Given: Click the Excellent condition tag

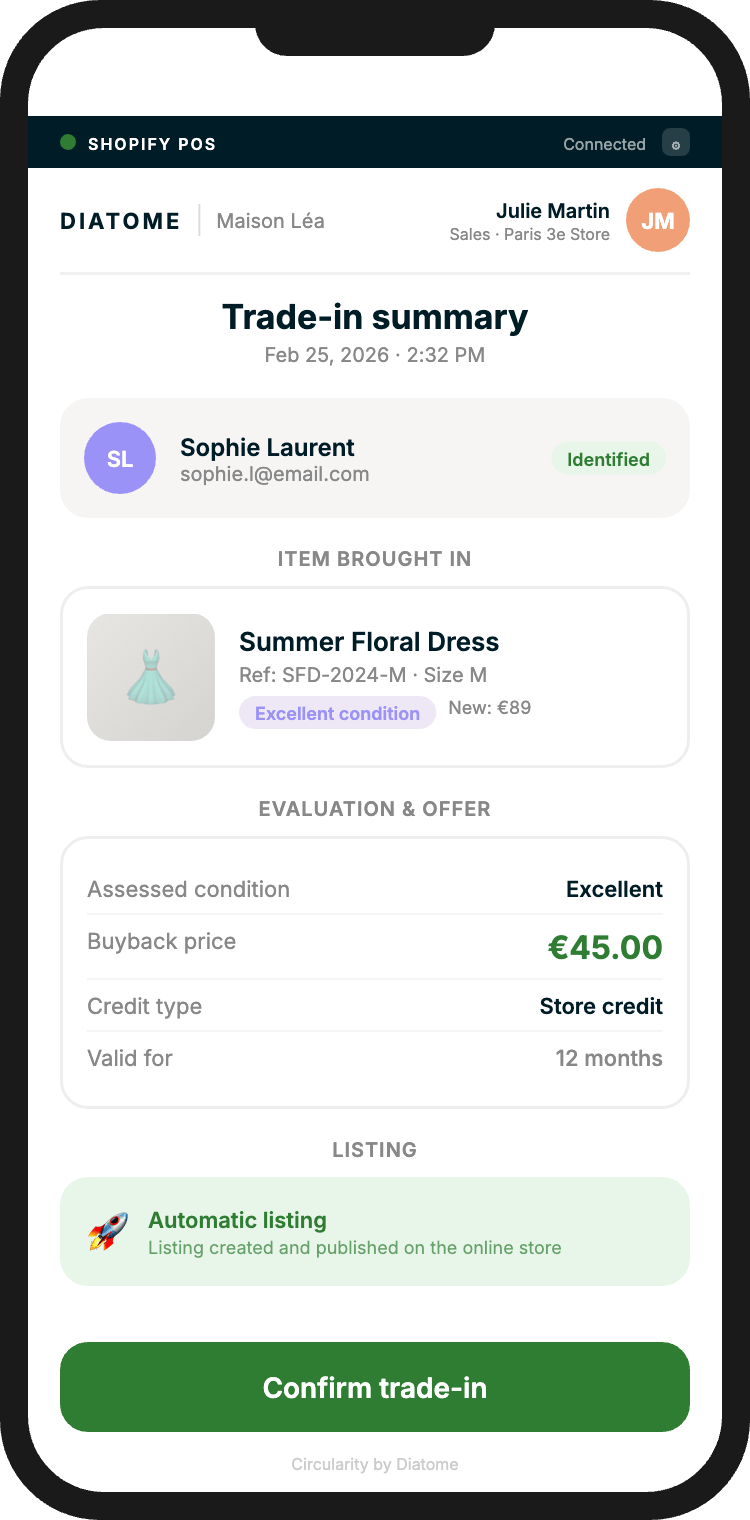Looking at the screenshot, I should pos(337,713).
